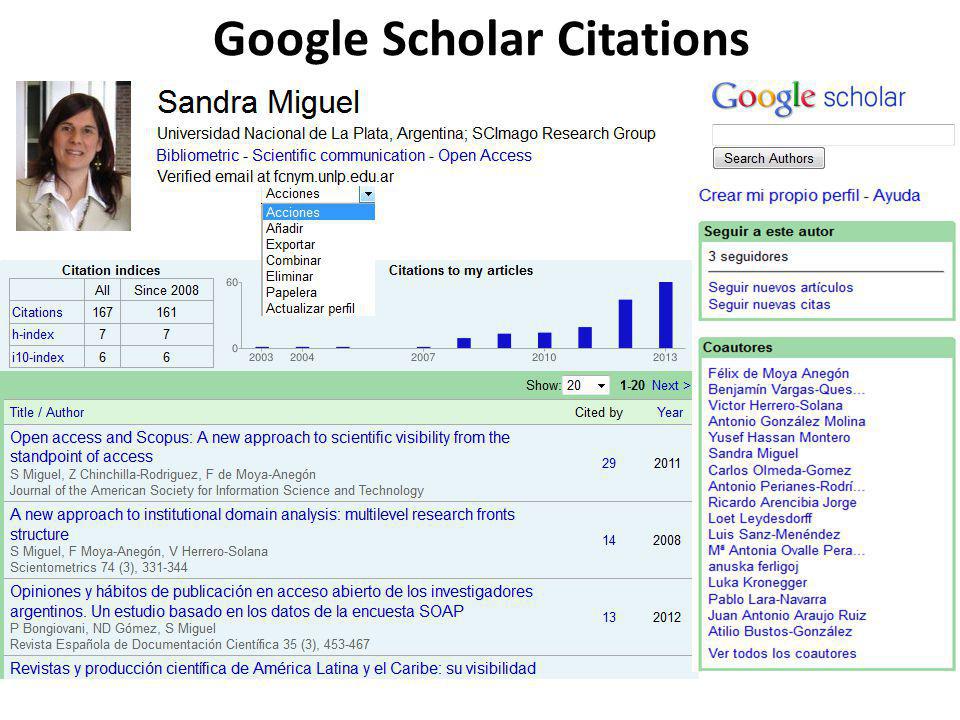Open coauthor Antonio Perianes-Rodrí profile

786,486
